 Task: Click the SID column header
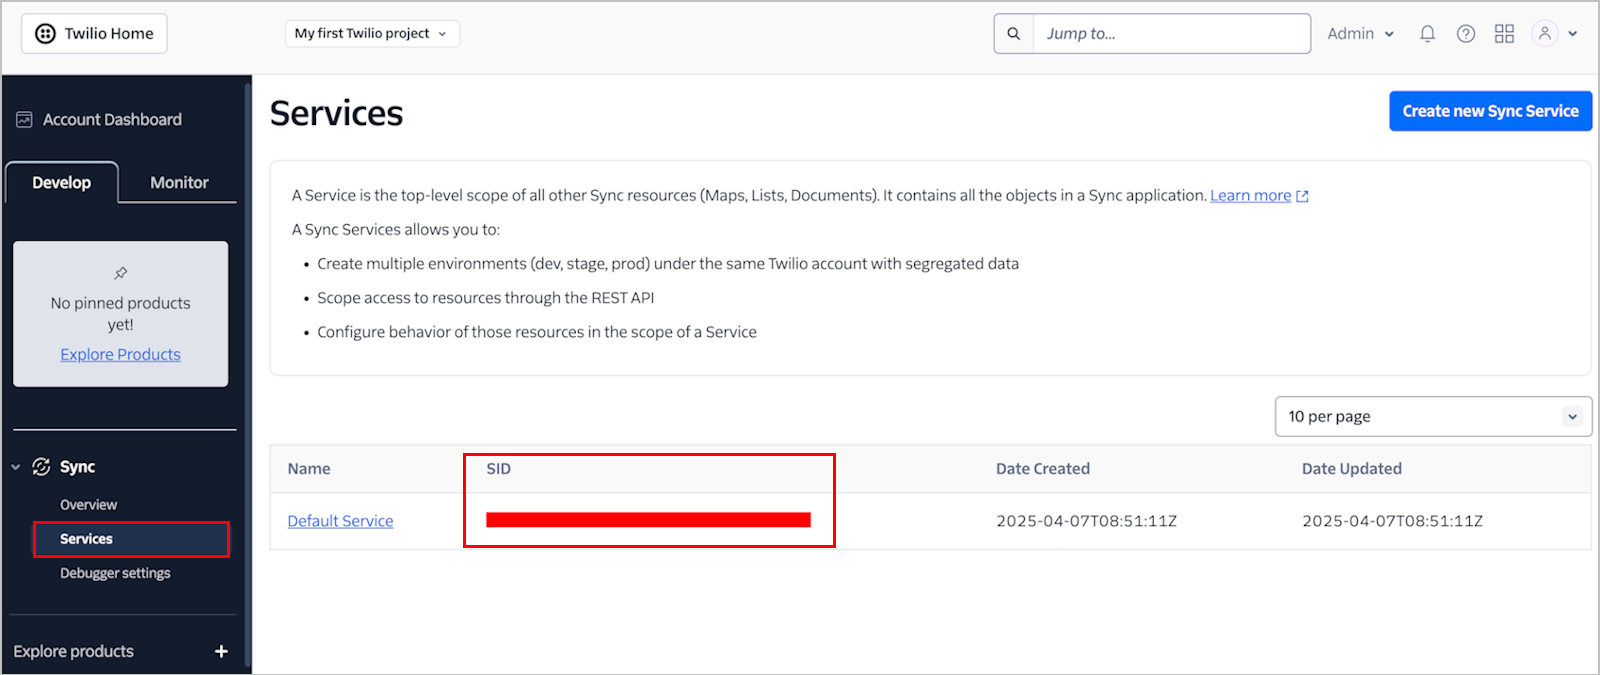[498, 469]
